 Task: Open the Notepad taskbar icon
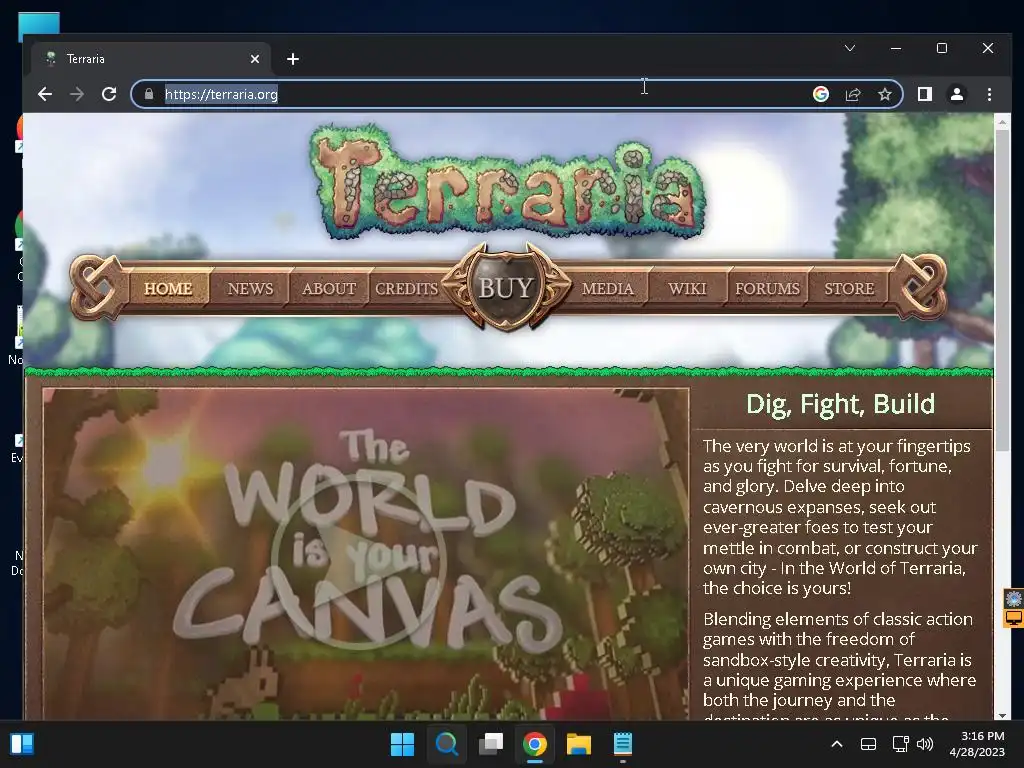[623, 744]
